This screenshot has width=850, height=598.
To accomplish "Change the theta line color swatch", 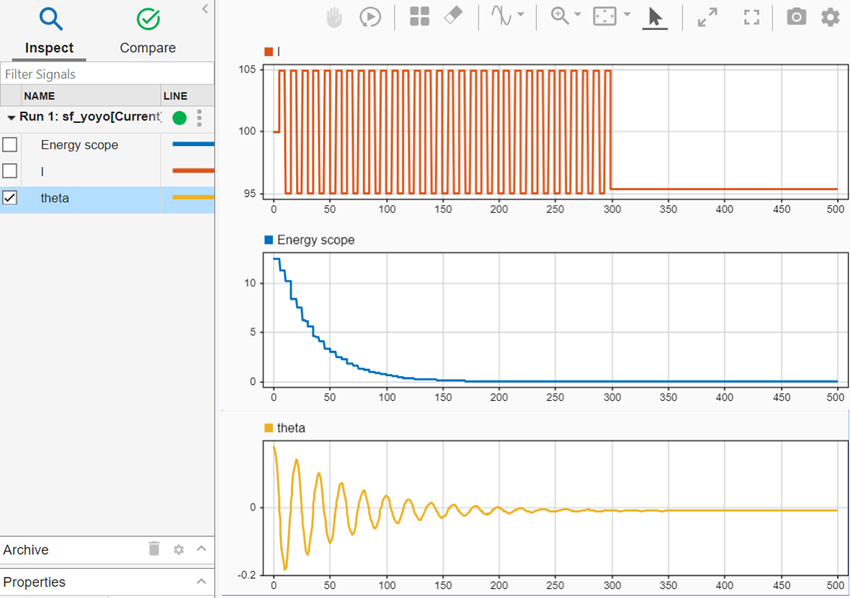I will click(x=192, y=198).
